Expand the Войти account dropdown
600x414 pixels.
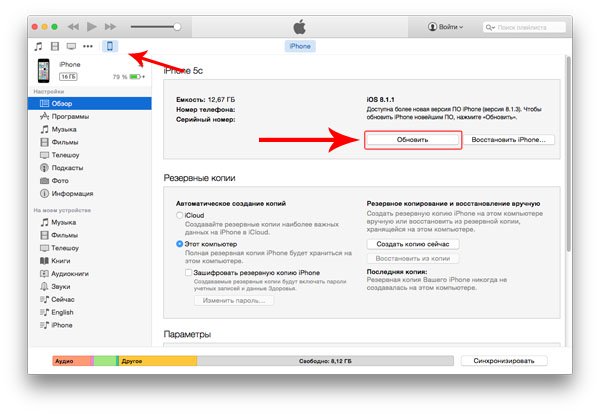(445, 27)
